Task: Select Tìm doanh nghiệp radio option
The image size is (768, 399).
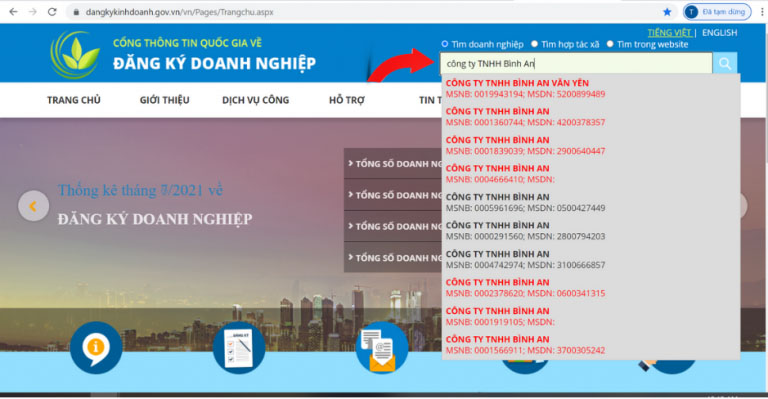Action: click(444, 44)
